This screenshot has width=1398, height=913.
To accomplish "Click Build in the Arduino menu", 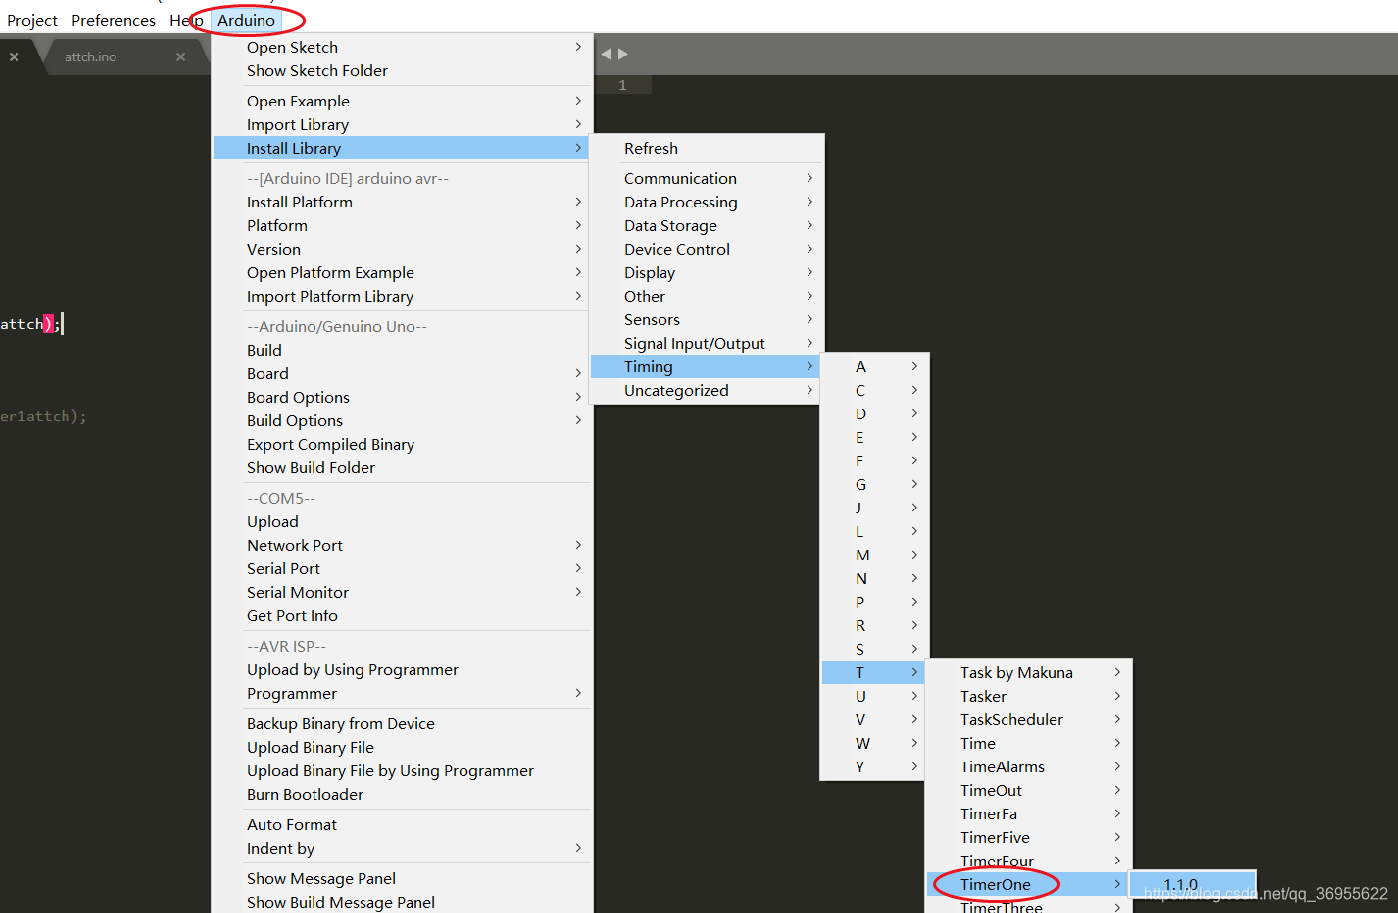I will (x=401, y=350).
